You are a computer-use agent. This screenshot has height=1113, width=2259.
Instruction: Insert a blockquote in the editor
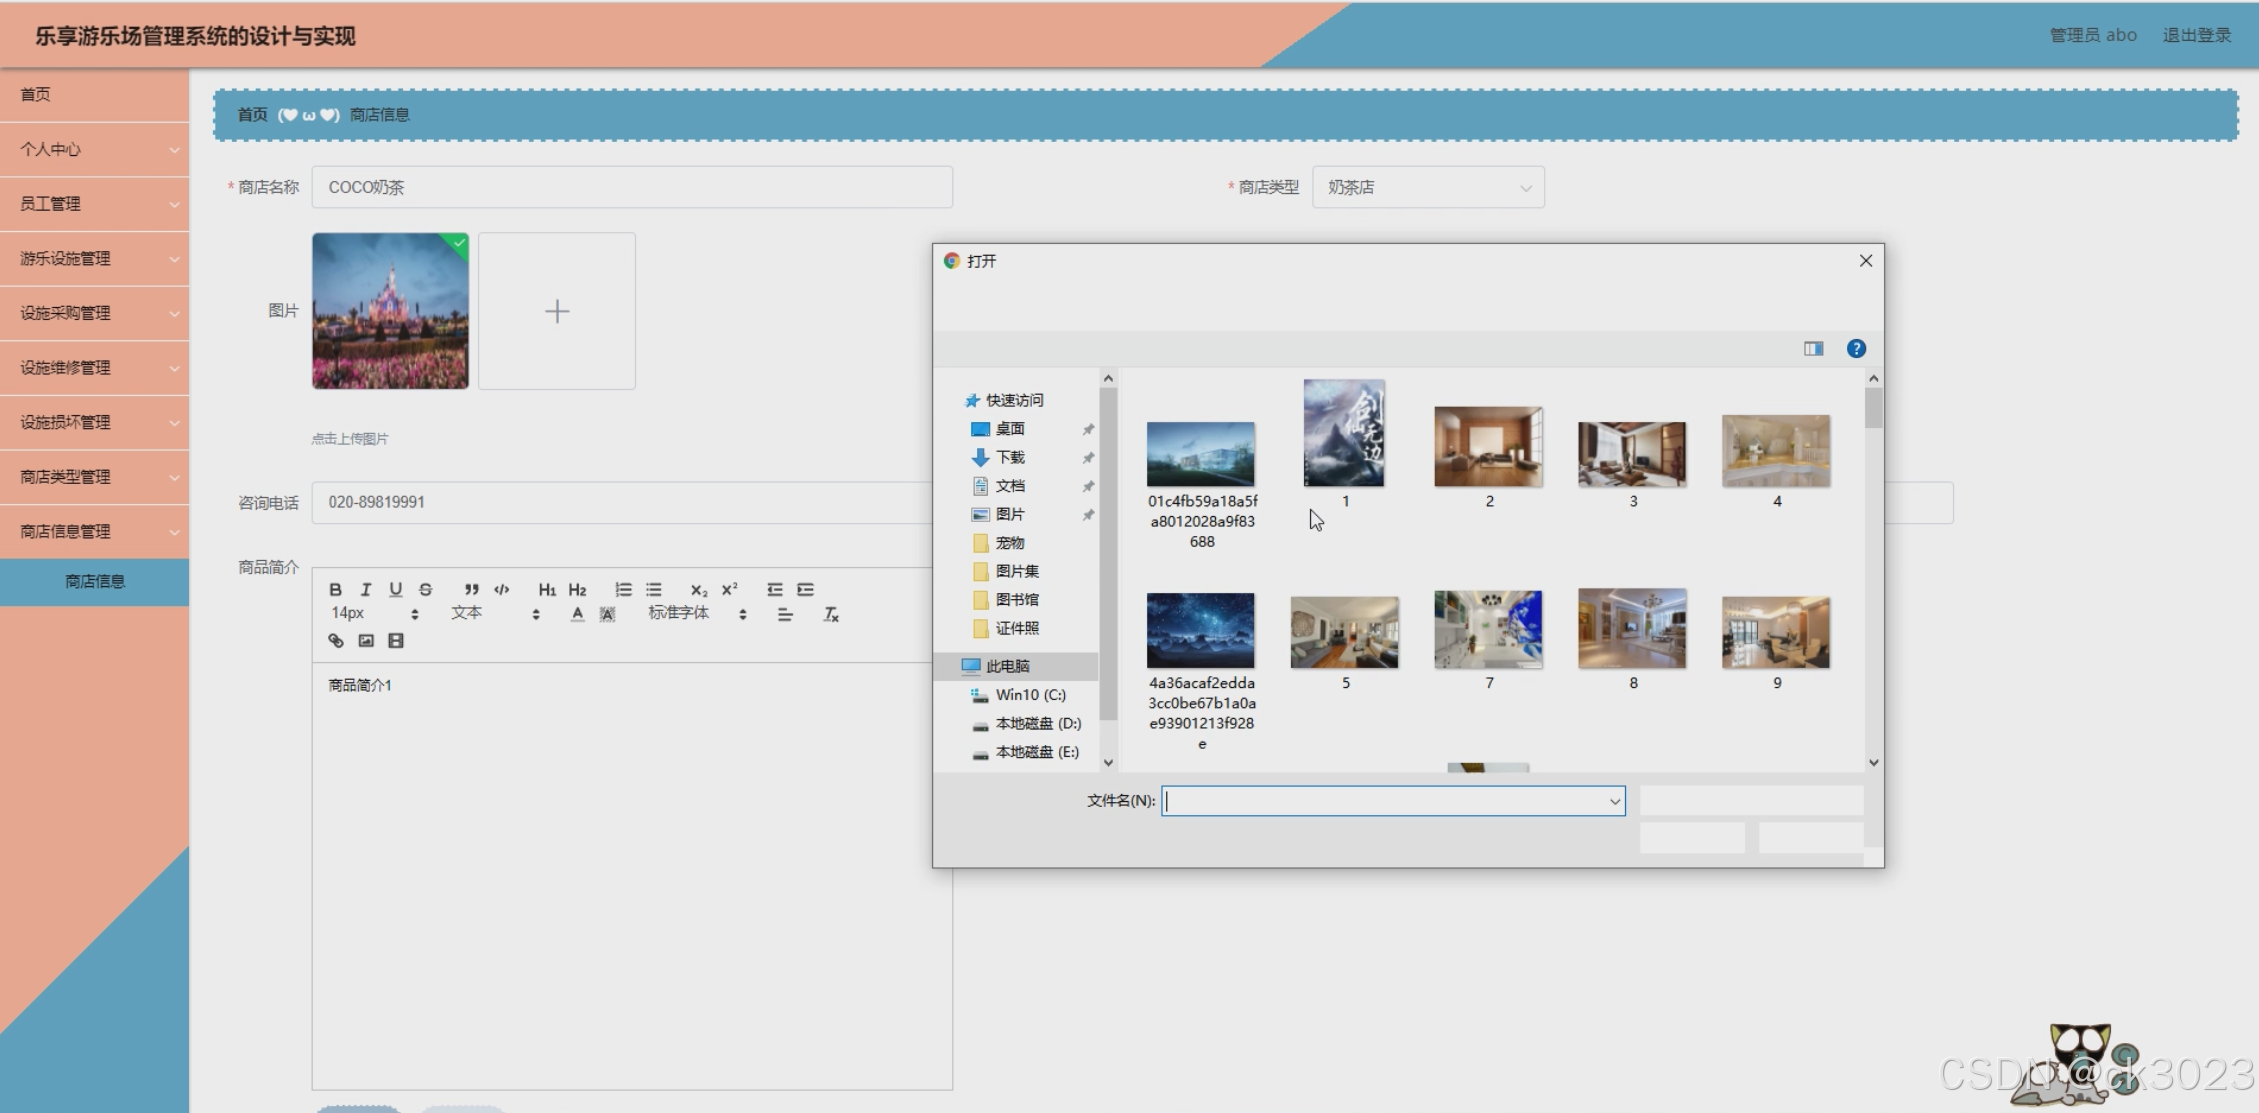coord(471,590)
